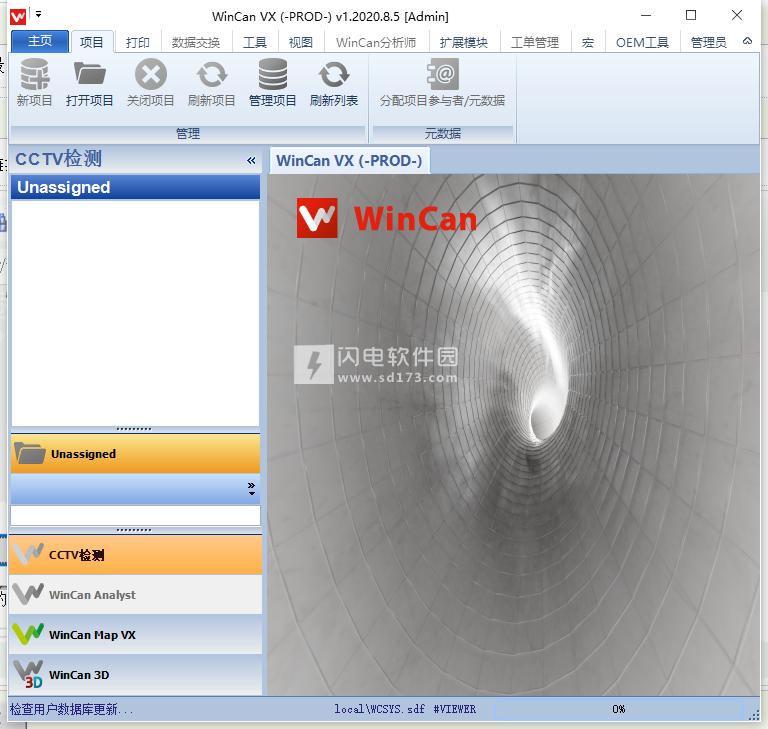Image resolution: width=768 pixels, height=729 pixels.
Task: Click the WinCan logo in title bar
Action: 18,17
